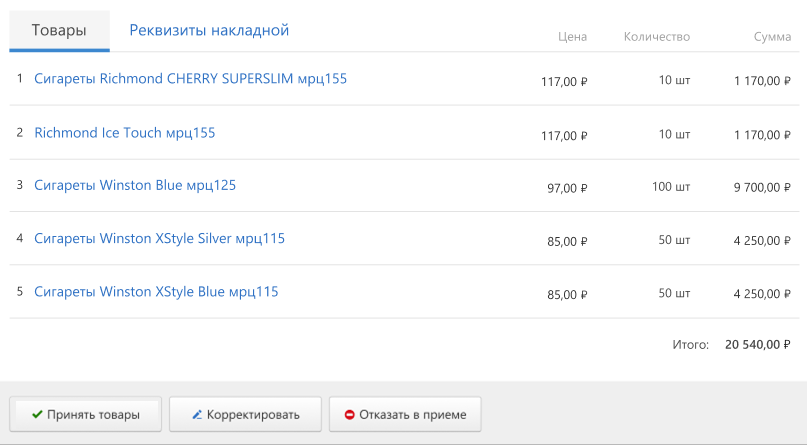Open Сигареты Winston Blue мрц125 product link
The width and height of the screenshot is (807, 445).
[x=135, y=185]
